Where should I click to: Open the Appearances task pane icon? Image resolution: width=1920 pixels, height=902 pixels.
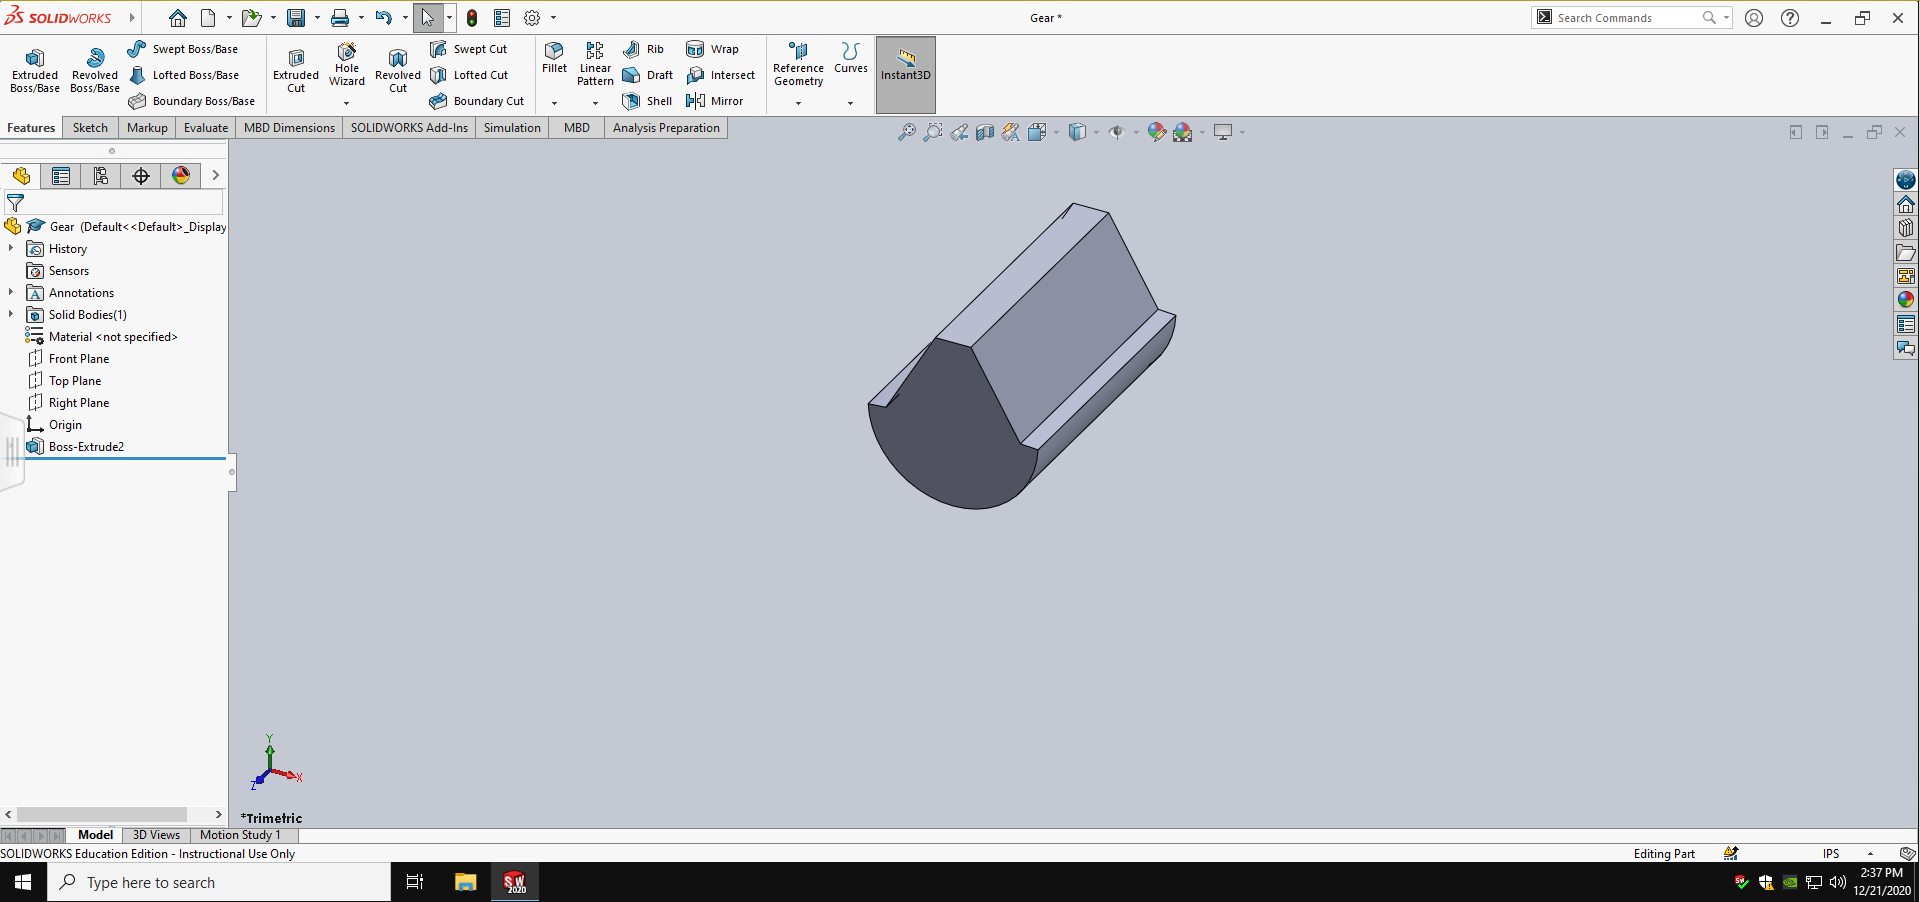point(1905,299)
